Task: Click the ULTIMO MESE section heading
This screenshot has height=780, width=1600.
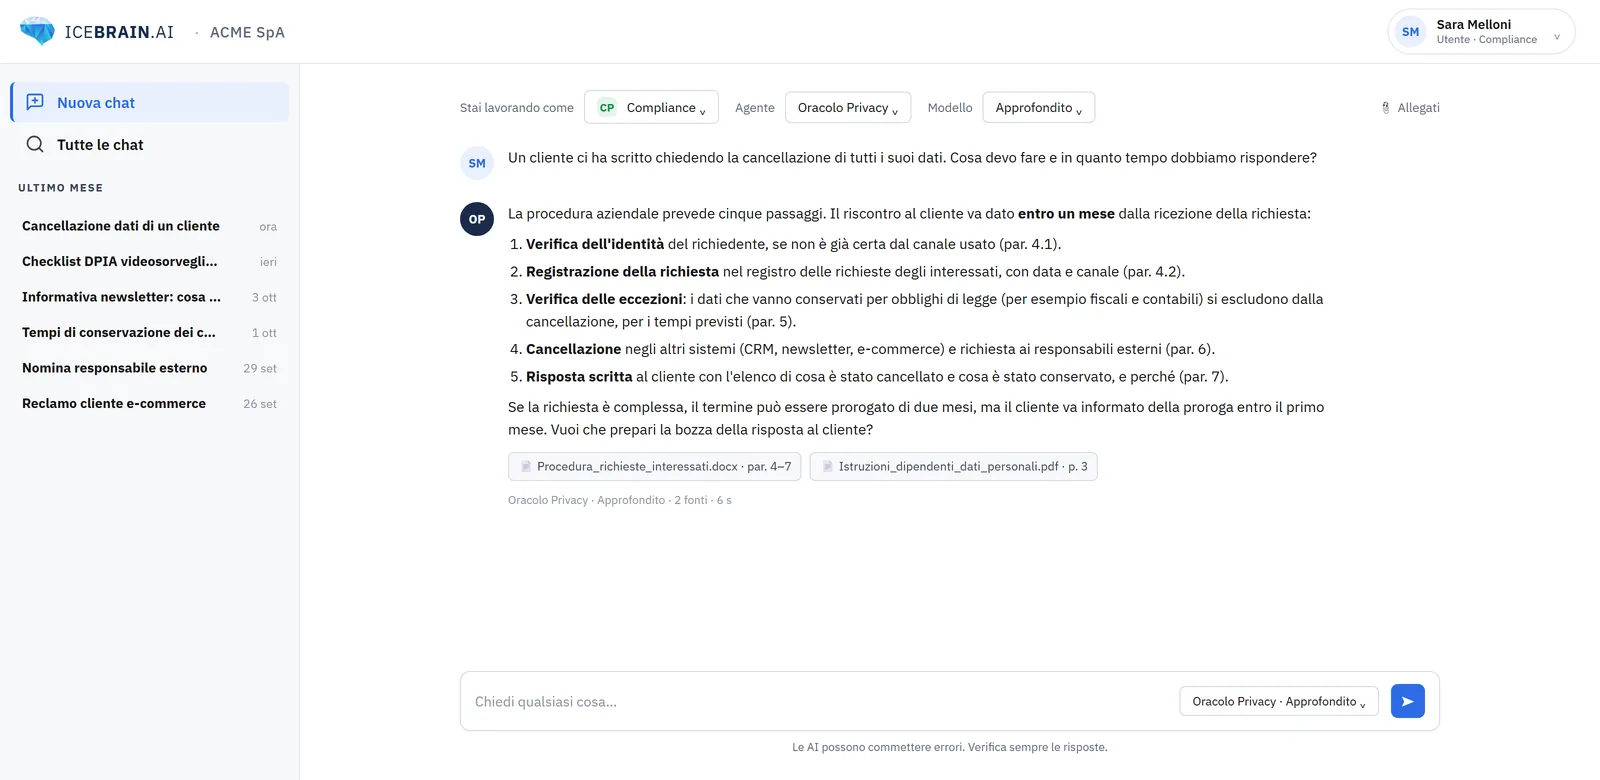Action: pyautogui.click(x=60, y=188)
